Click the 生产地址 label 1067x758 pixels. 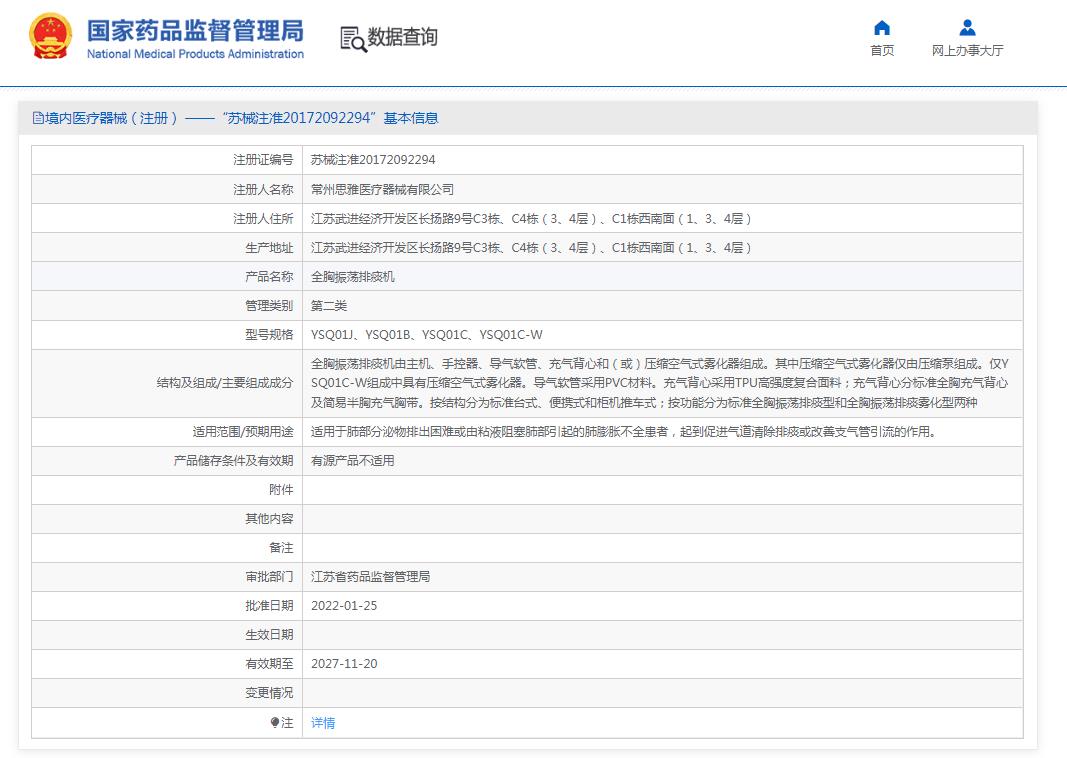[x=269, y=248]
